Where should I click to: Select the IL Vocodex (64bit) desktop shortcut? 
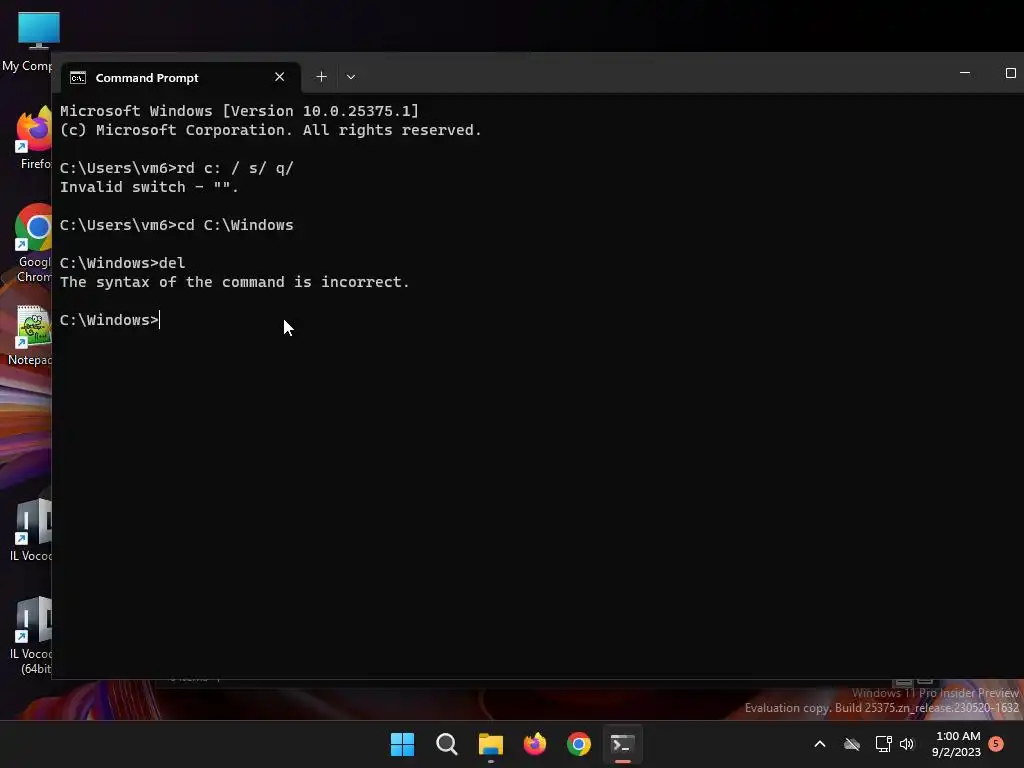tap(30, 636)
